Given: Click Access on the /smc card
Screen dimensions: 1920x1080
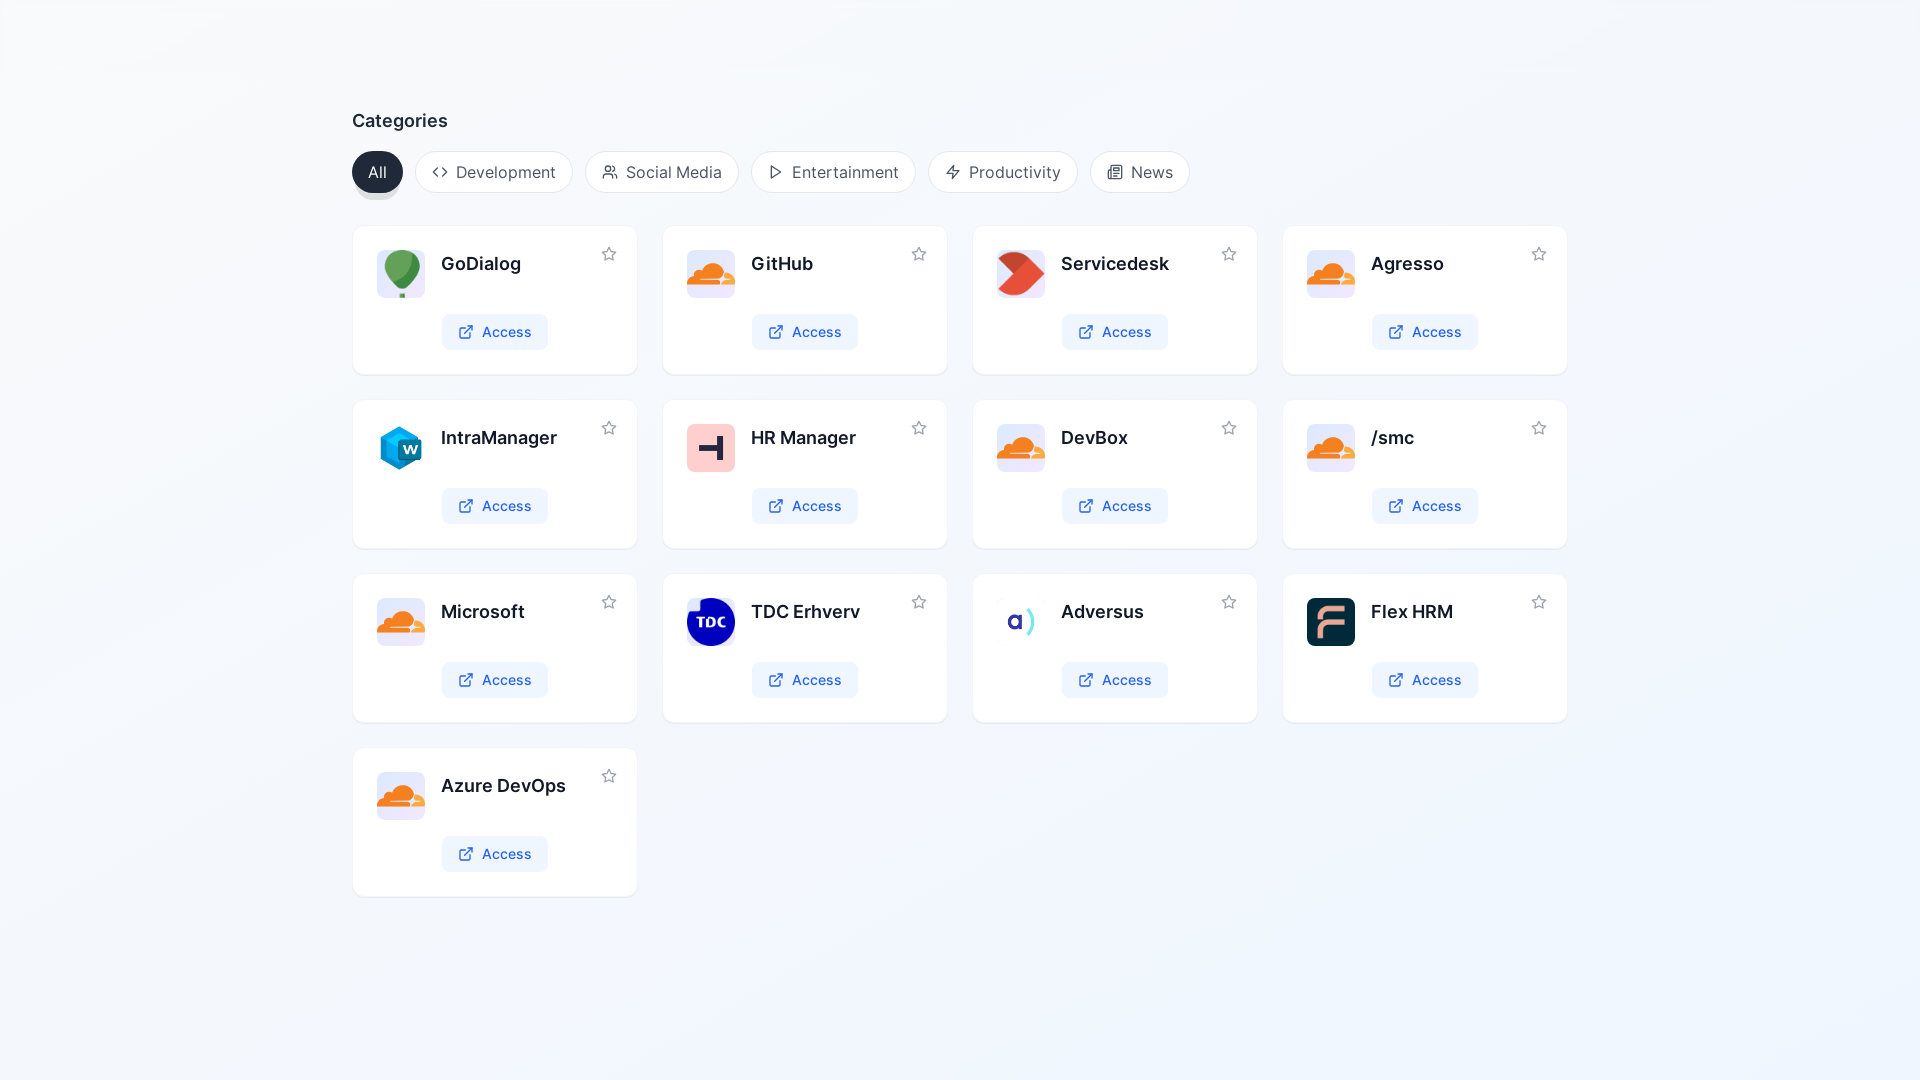Looking at the screenshot, I should (x=1425, y=506).
